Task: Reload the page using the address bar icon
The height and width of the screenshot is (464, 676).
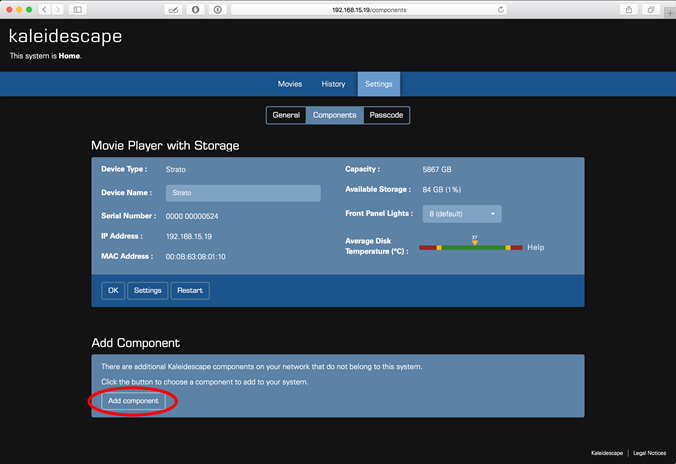Action: [x=500, y=9]
